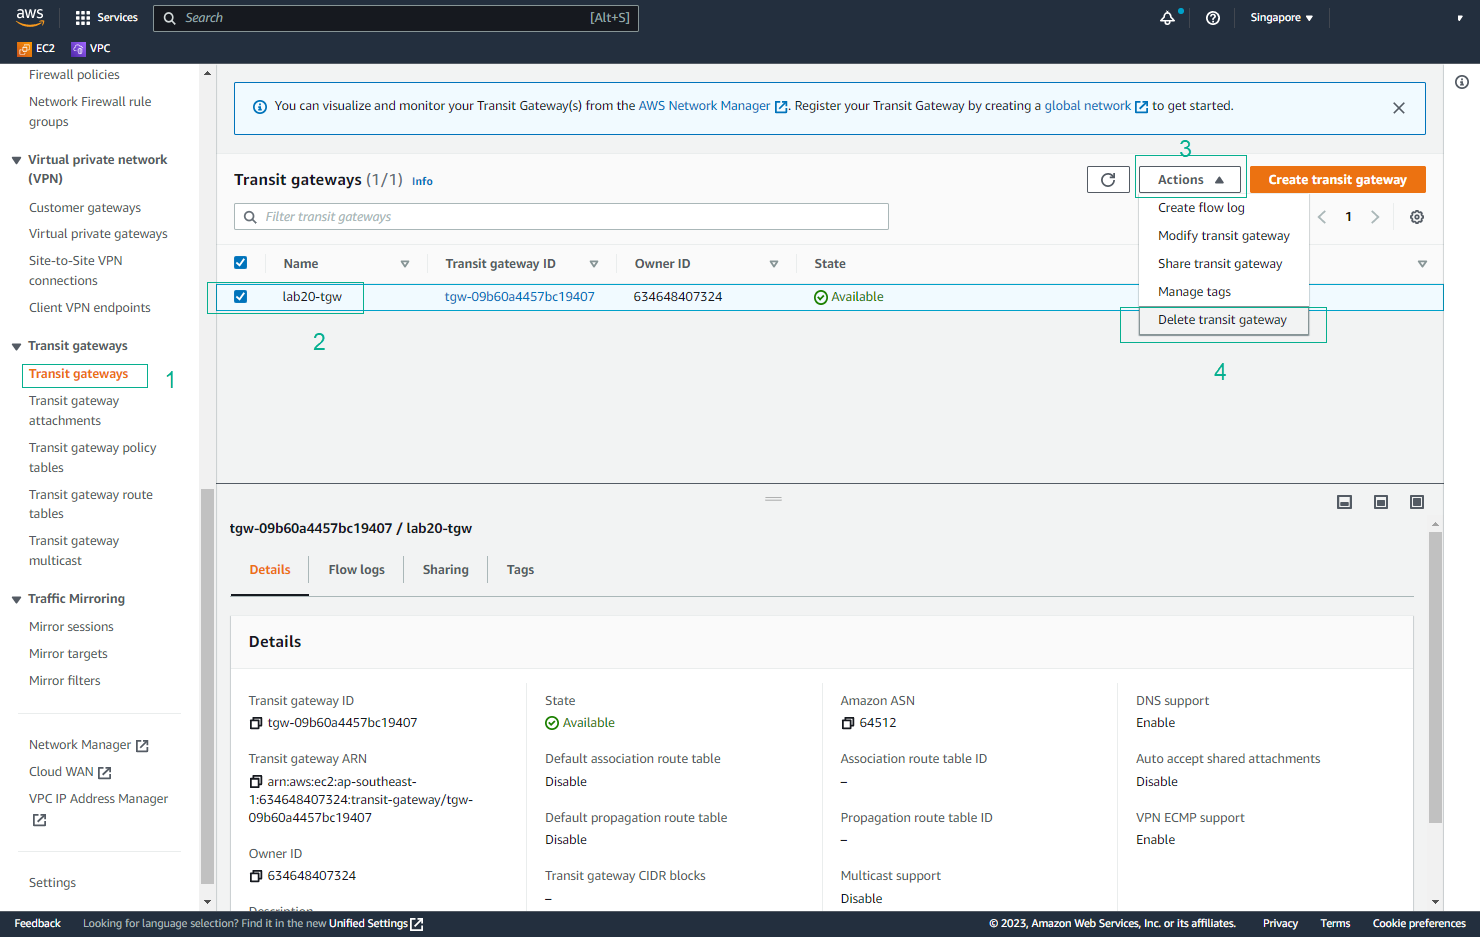Sort by Owner ID column arrow
Image resolution: width=1480 pixels, height=937 pixels.
point(774,264)
